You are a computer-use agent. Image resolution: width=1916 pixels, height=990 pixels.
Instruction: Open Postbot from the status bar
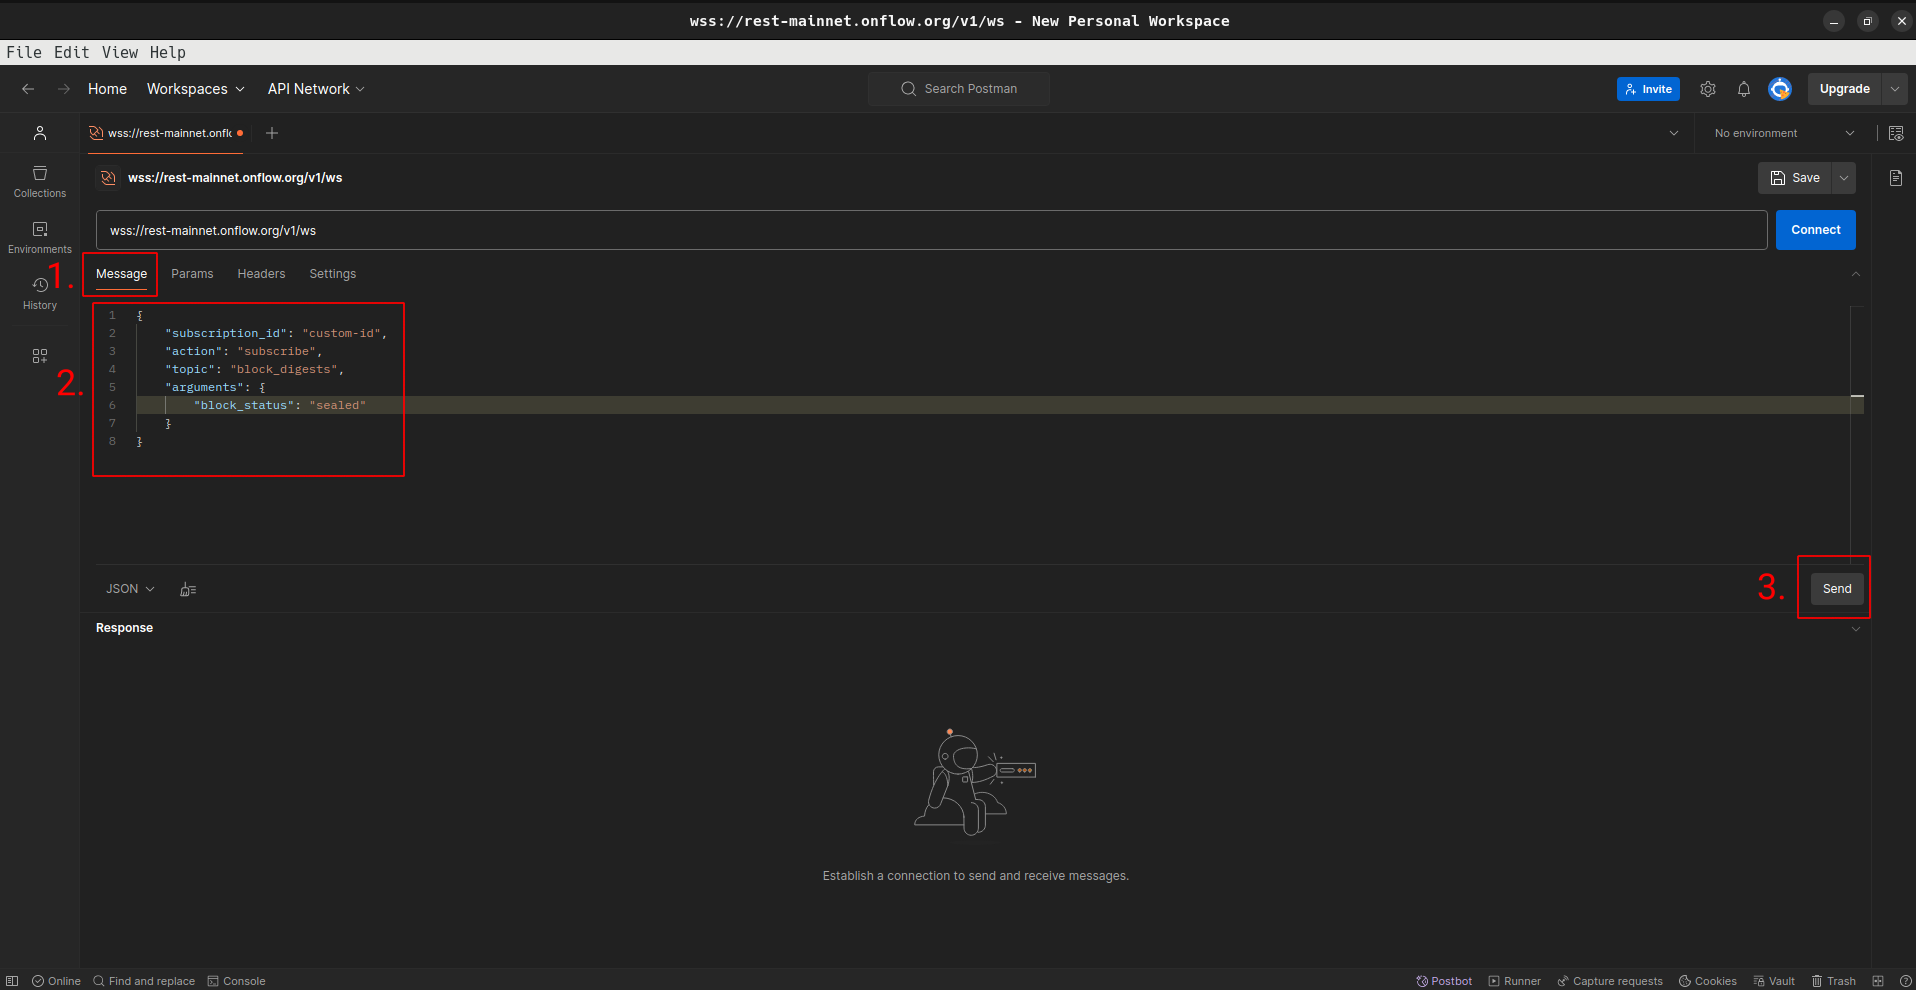coord(1444,981)
